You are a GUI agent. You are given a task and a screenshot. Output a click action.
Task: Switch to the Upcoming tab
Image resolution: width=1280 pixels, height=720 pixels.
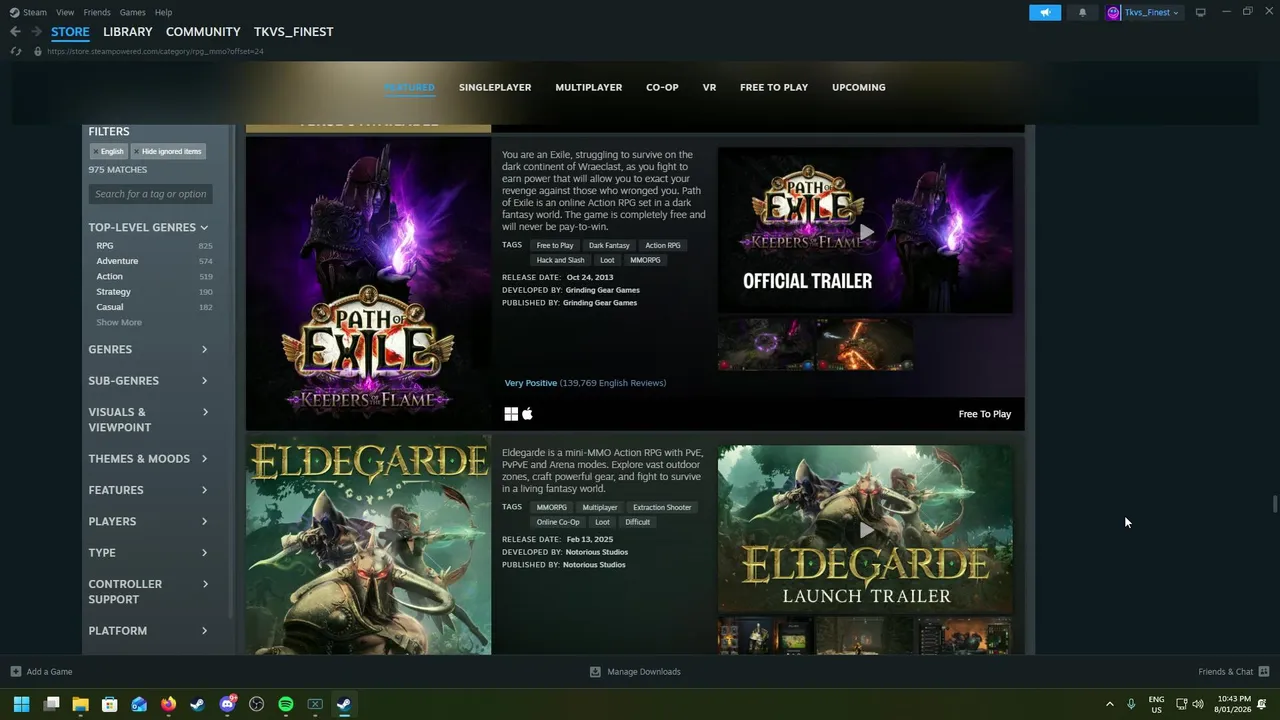[859, 87]
